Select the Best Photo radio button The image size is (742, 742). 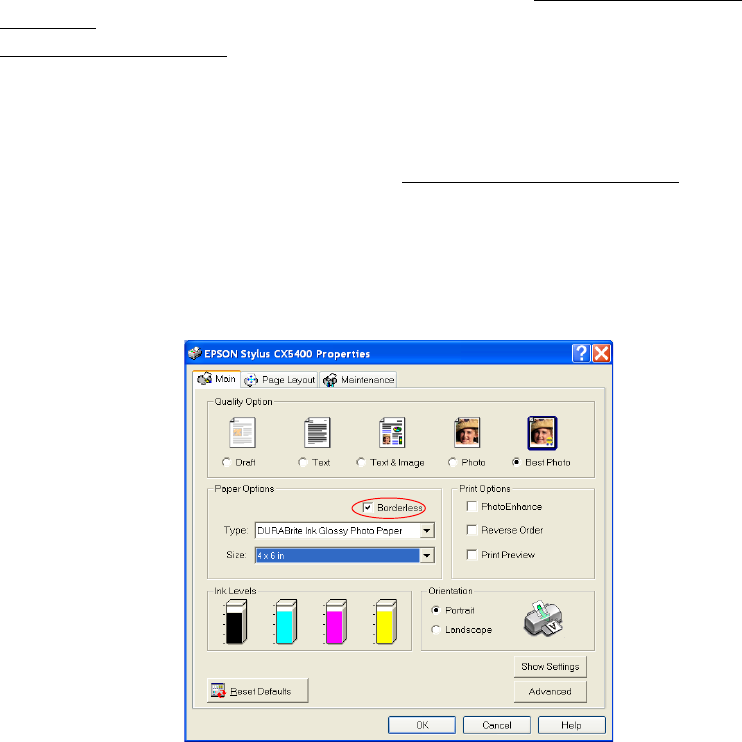pyautogui.click(x=516, y=462)
